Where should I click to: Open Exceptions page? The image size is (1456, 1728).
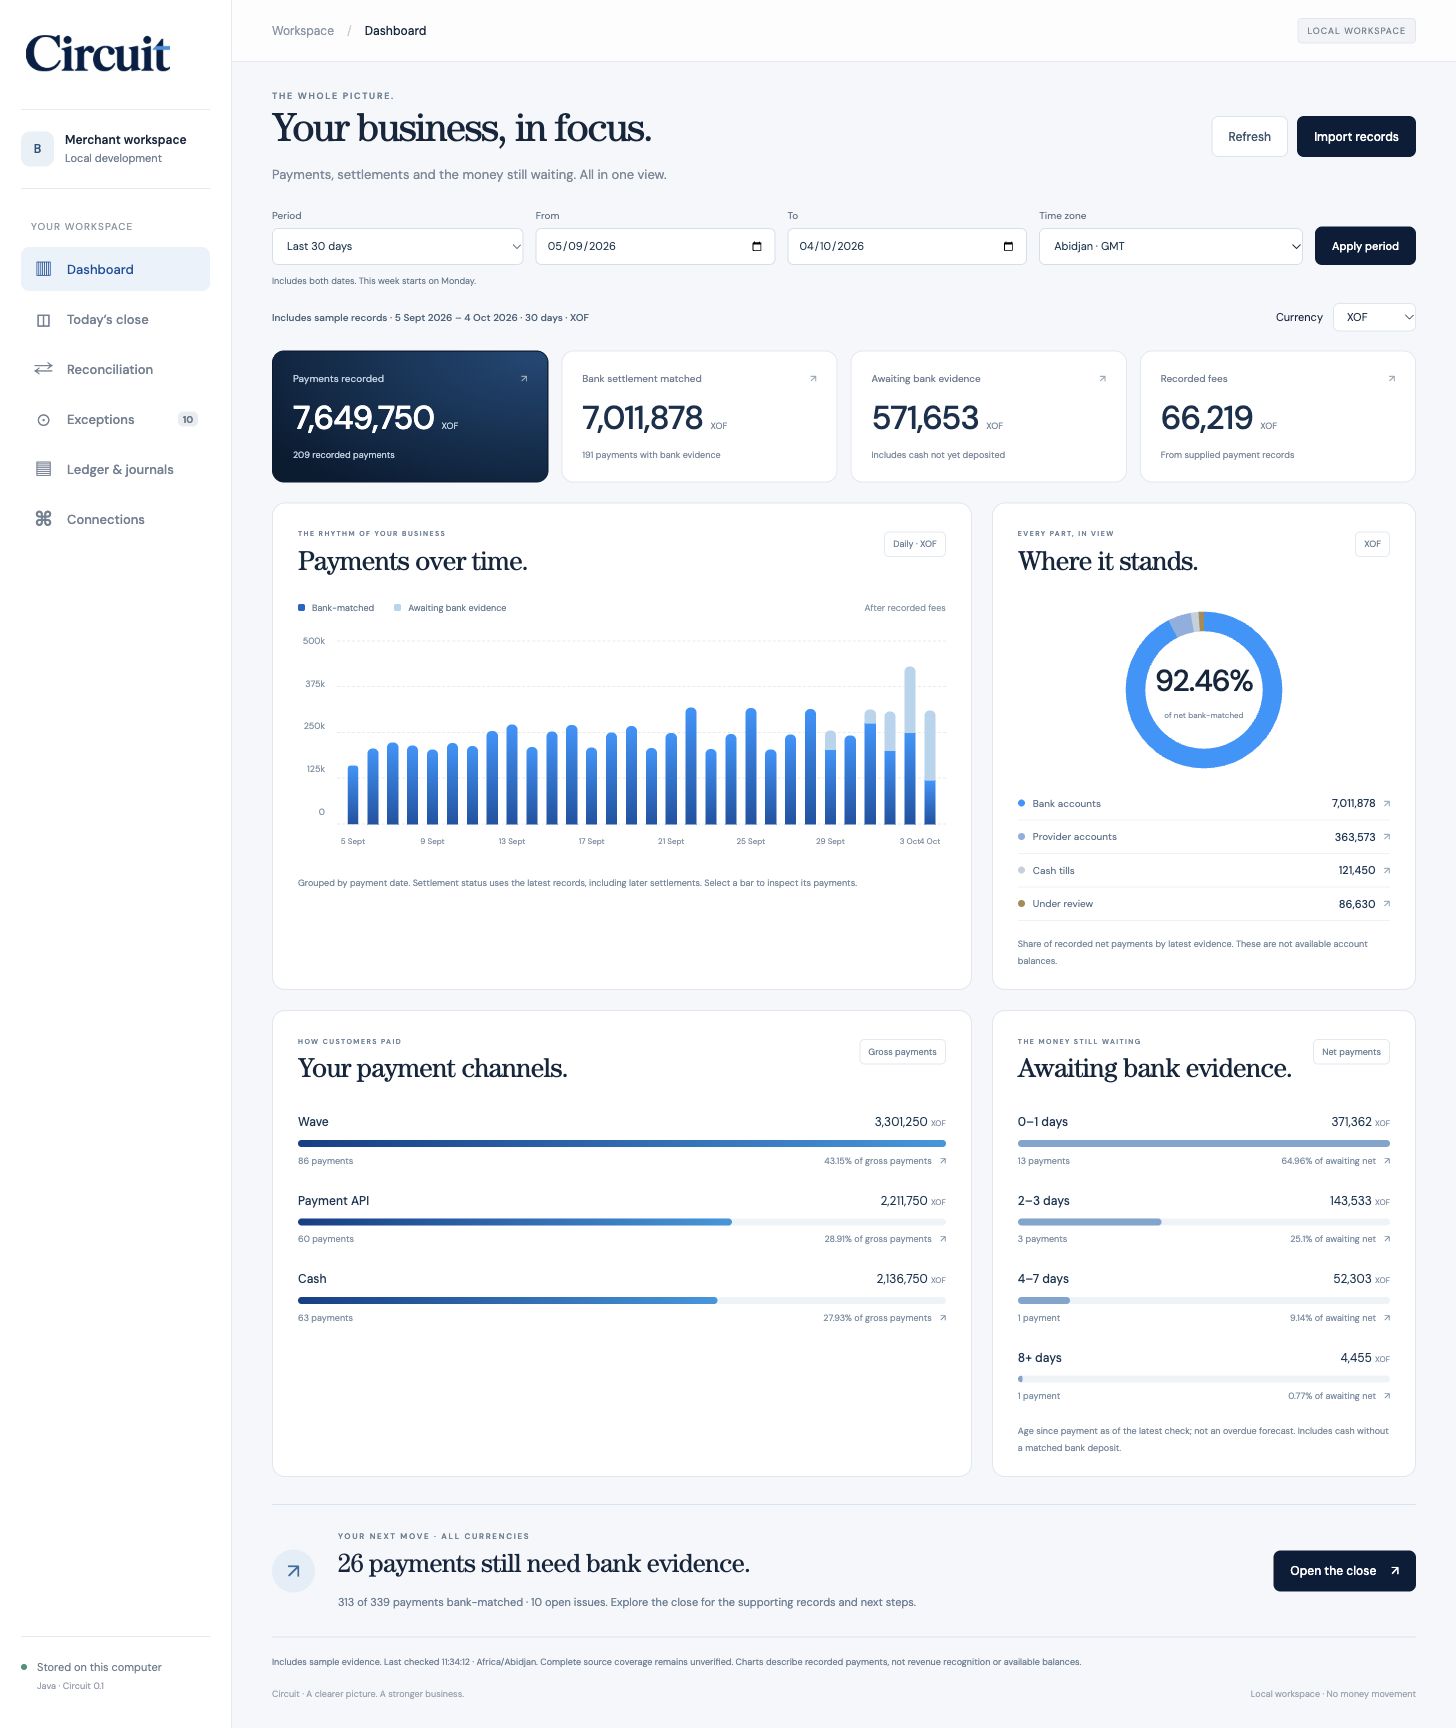click(x=115, y=420)
